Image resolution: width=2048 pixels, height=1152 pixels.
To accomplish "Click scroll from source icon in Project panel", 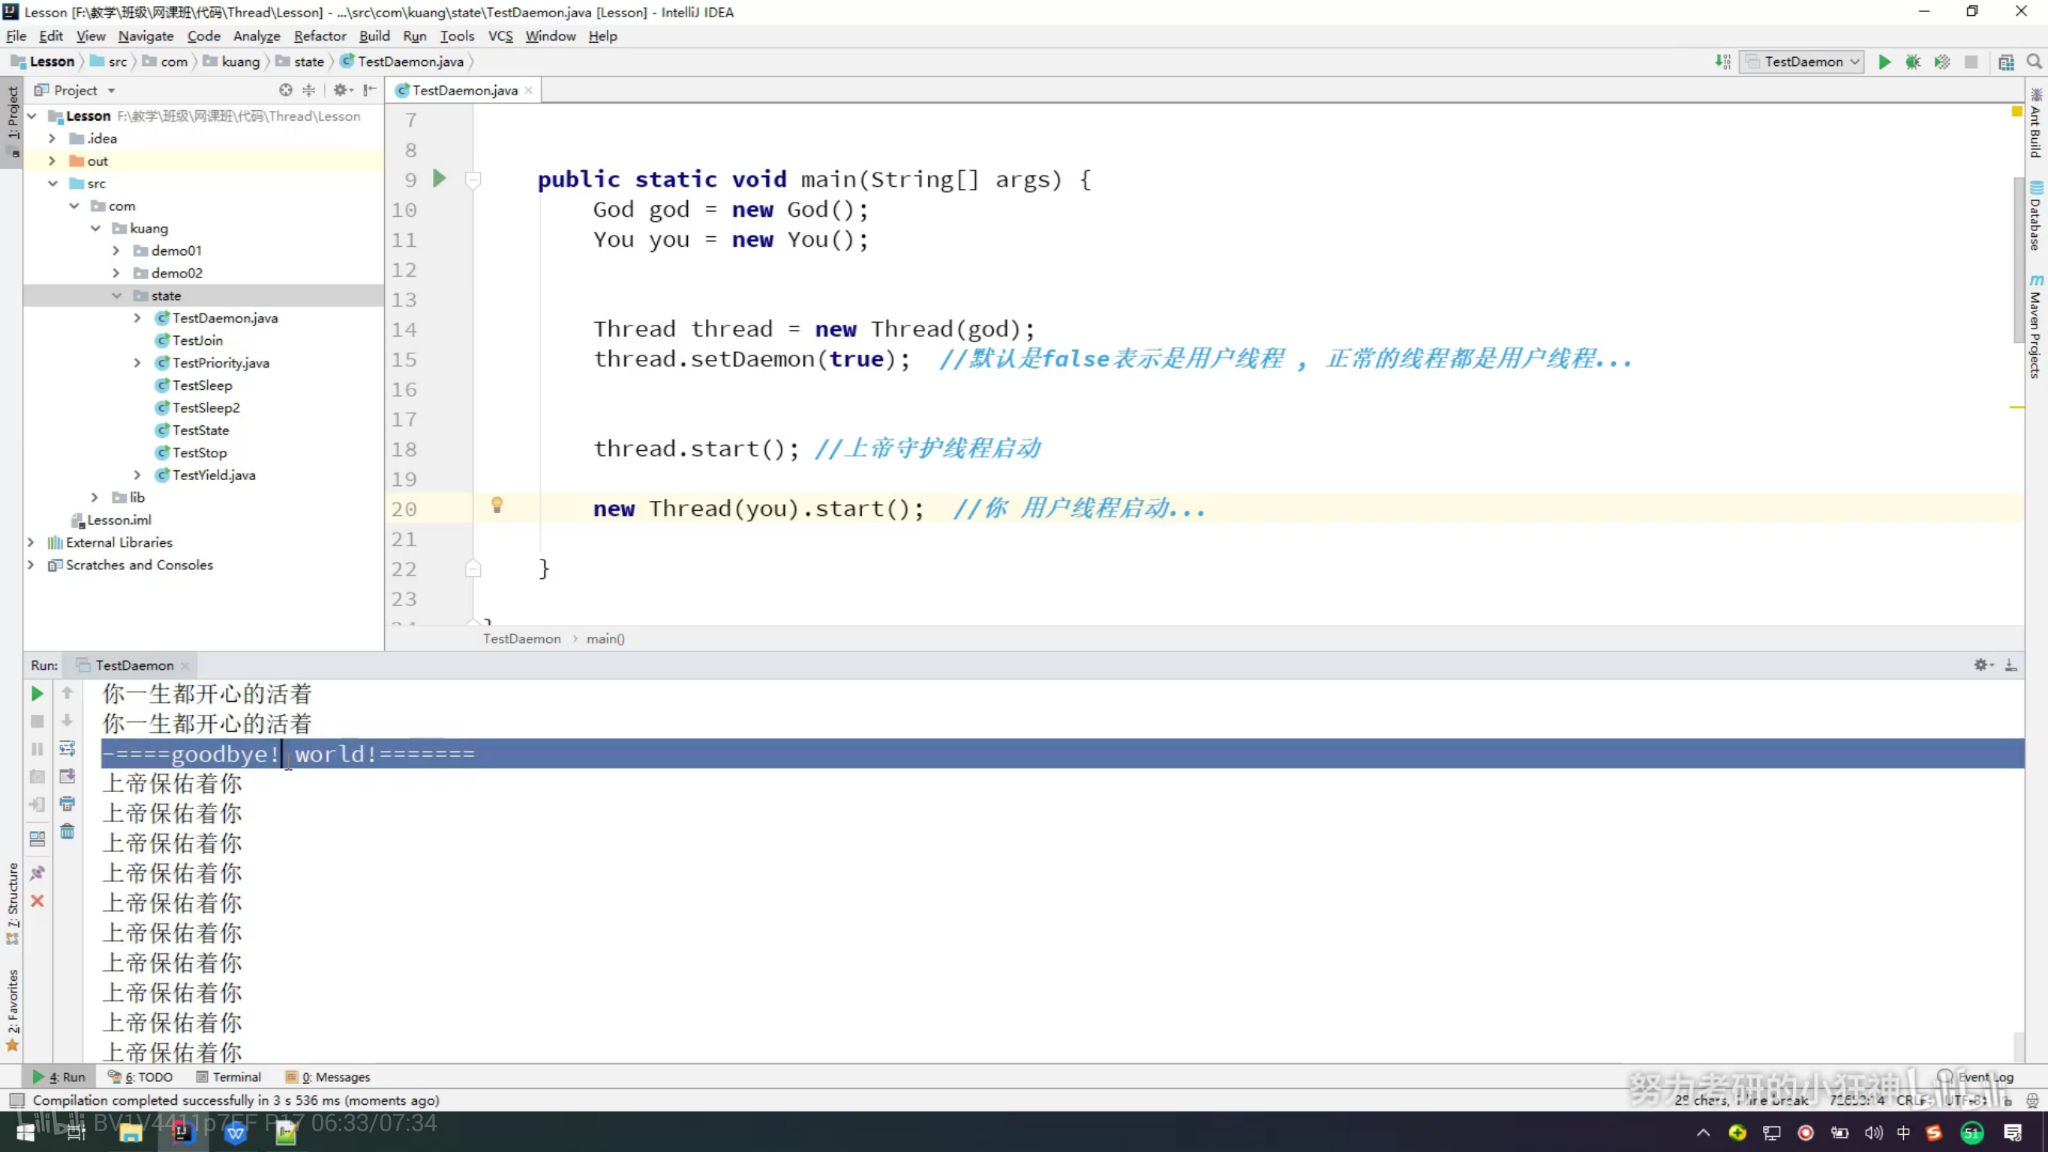I will click(x=286, y=90).
